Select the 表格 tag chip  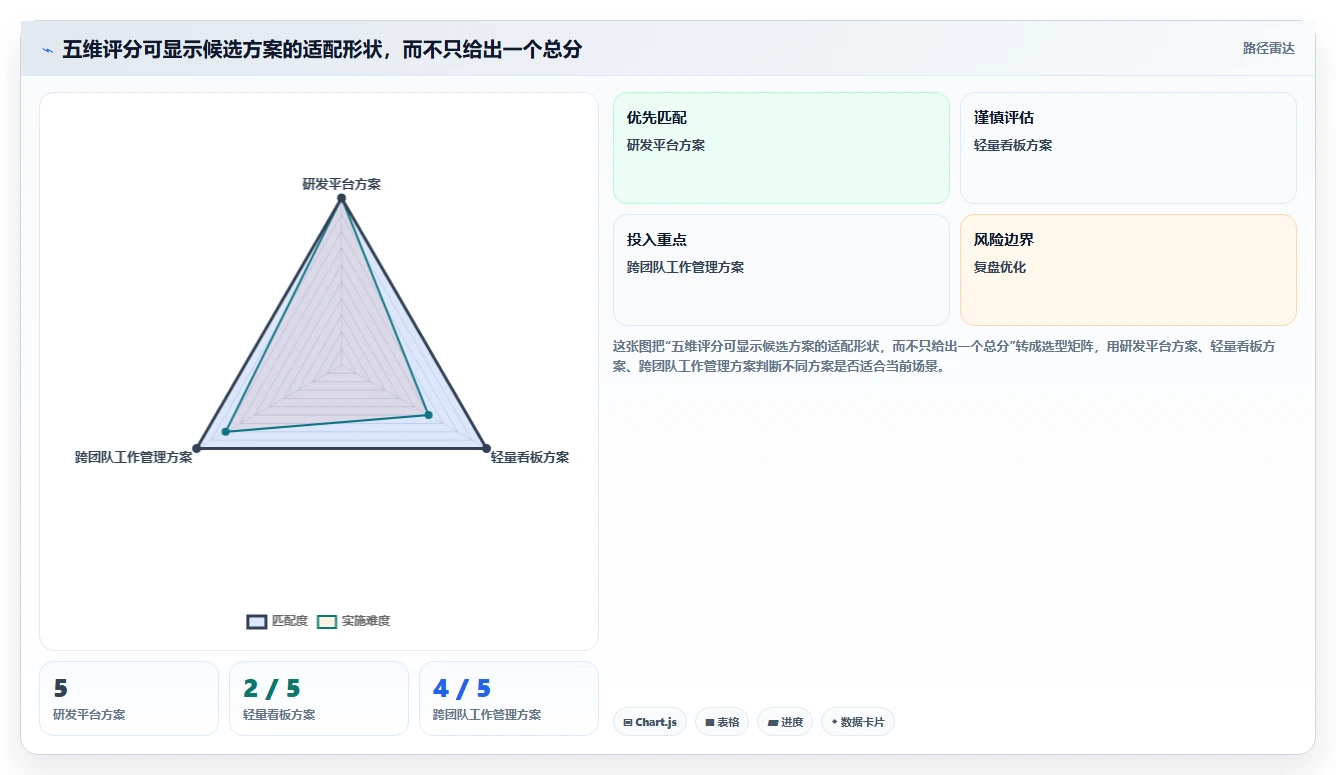pyautogui.click(x=722, y=722)
